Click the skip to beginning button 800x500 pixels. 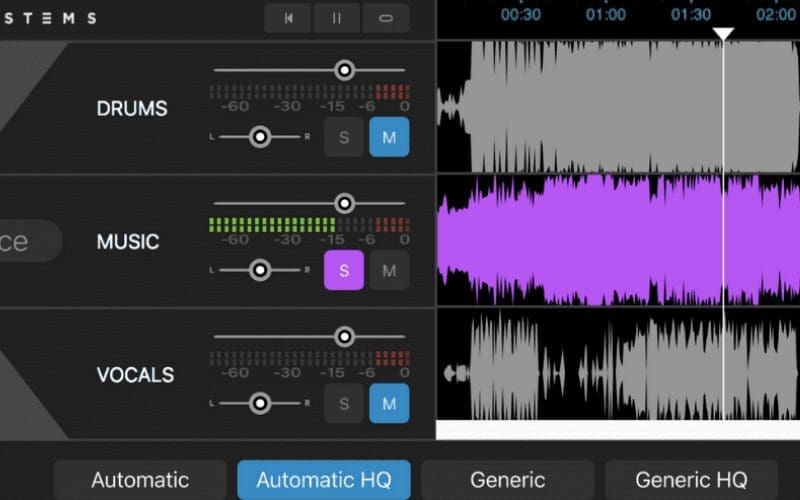288,18
